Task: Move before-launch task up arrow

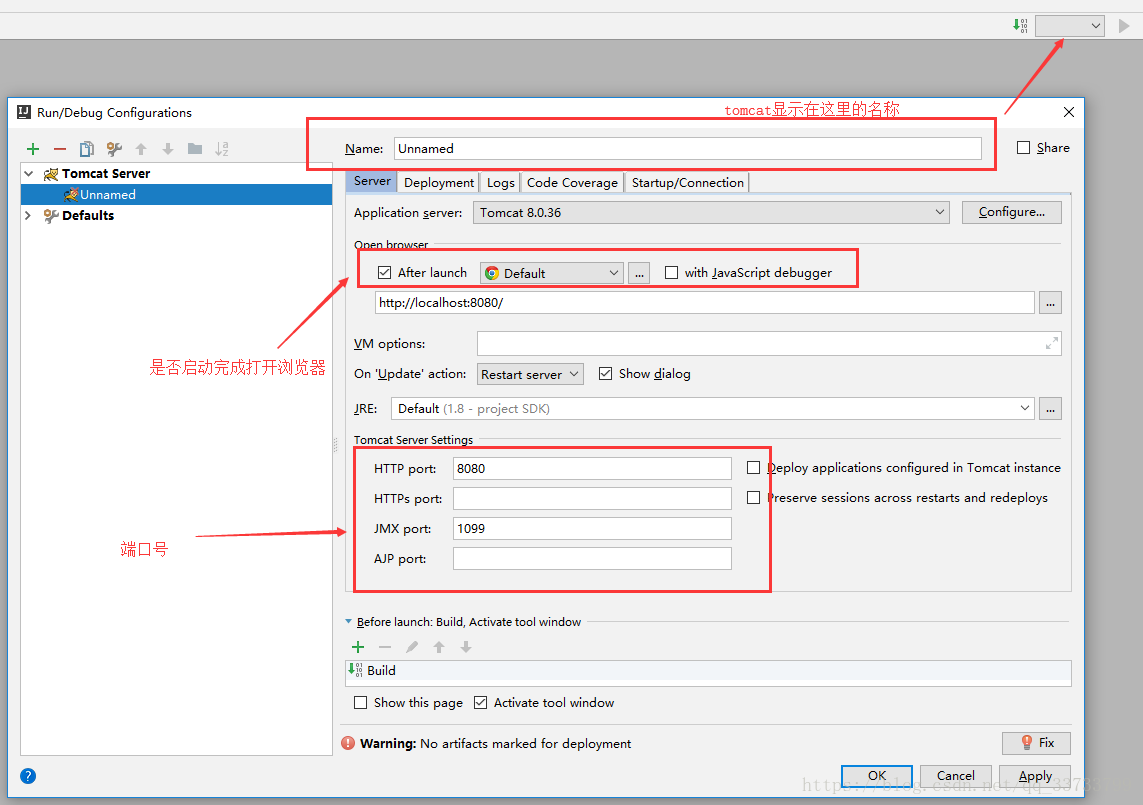Action: [439, 647]
